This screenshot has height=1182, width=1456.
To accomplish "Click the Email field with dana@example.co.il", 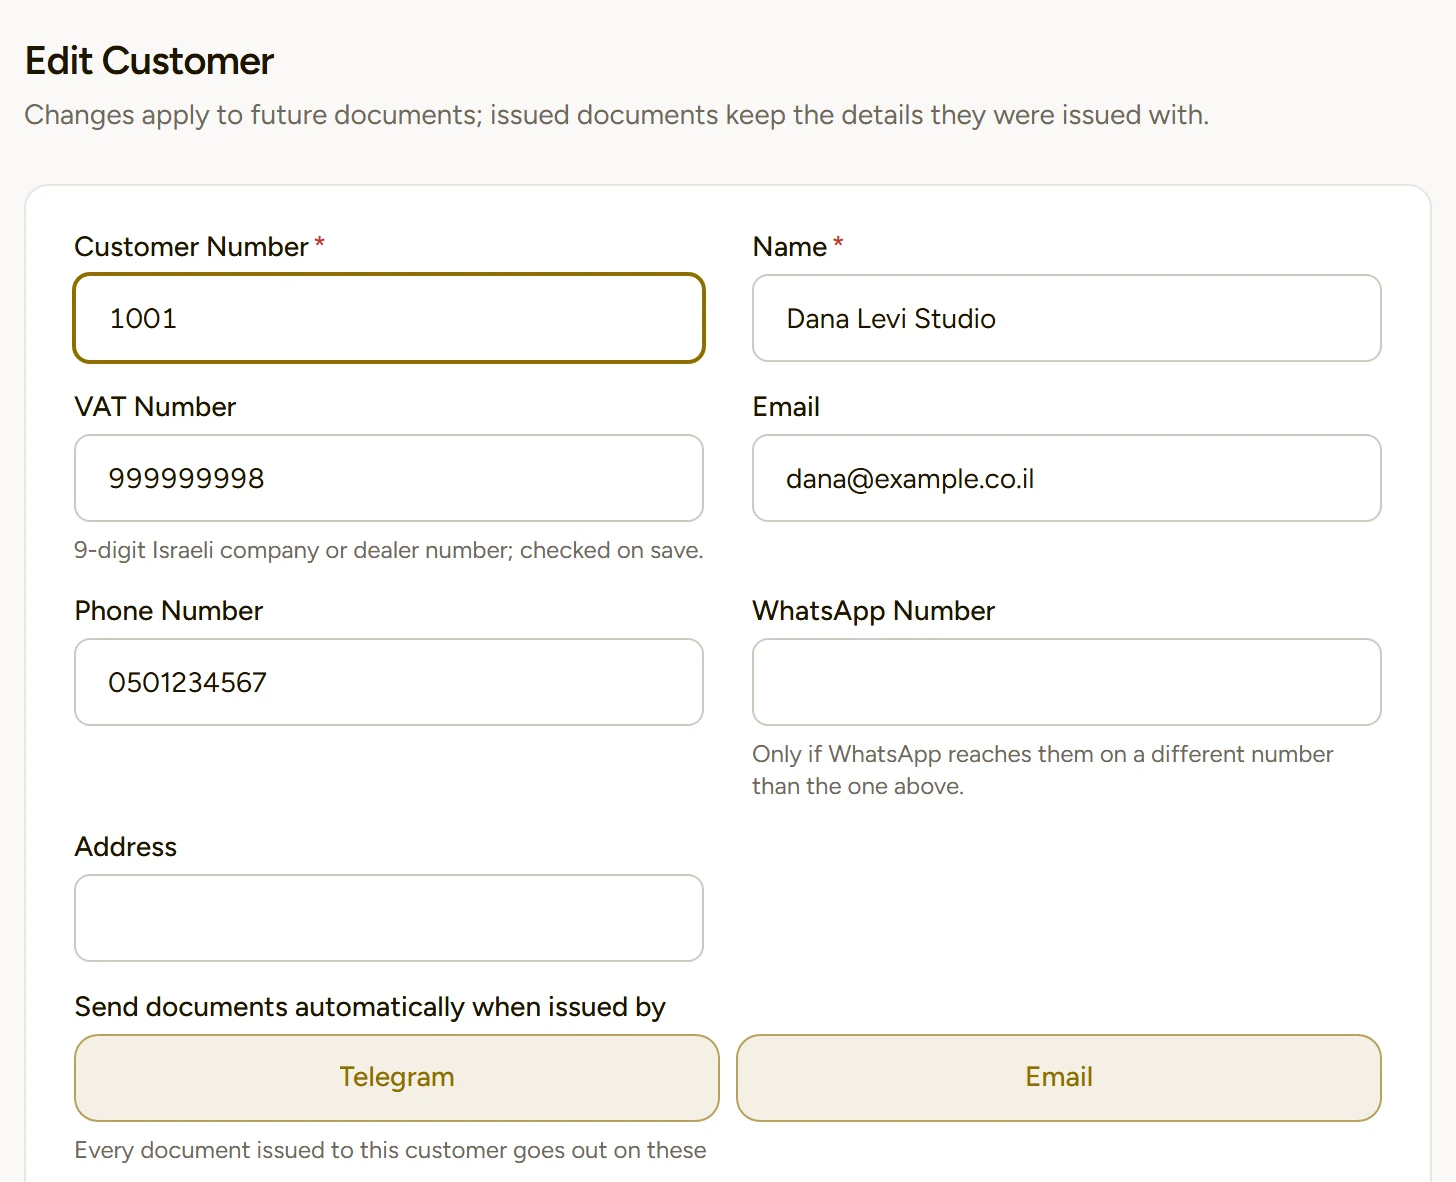I will (x=1067, y=478).
